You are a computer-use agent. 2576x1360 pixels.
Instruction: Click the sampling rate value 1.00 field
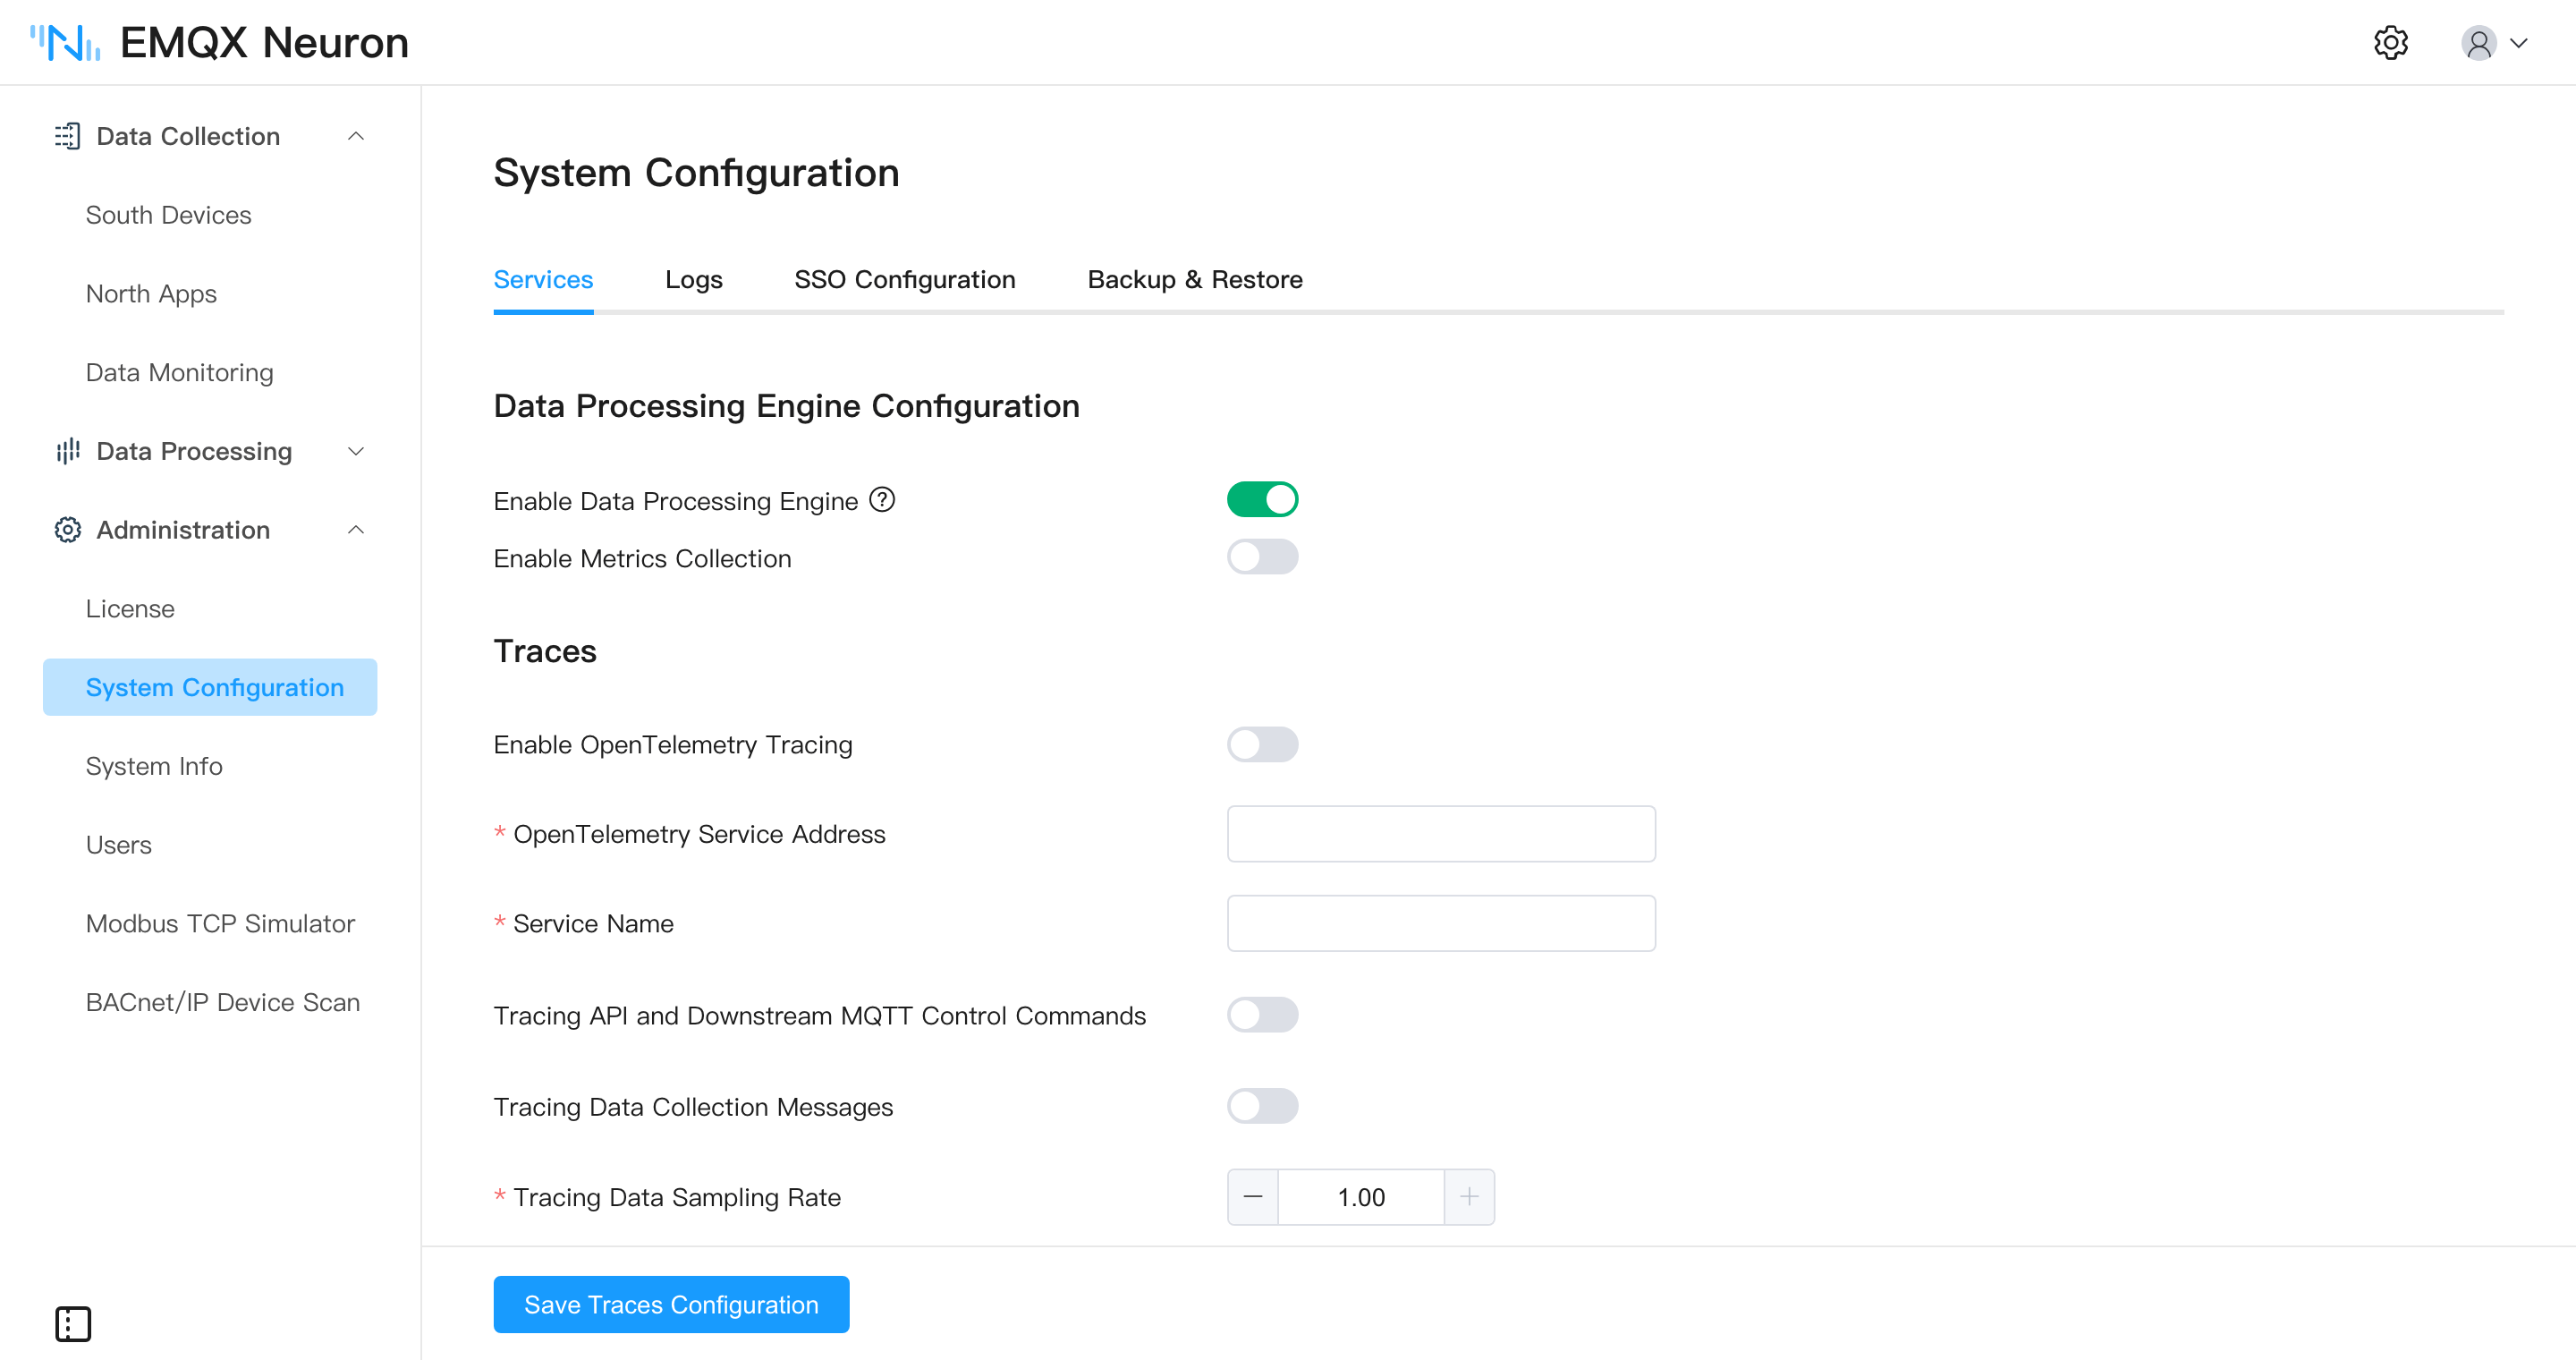point(1361,1197)
